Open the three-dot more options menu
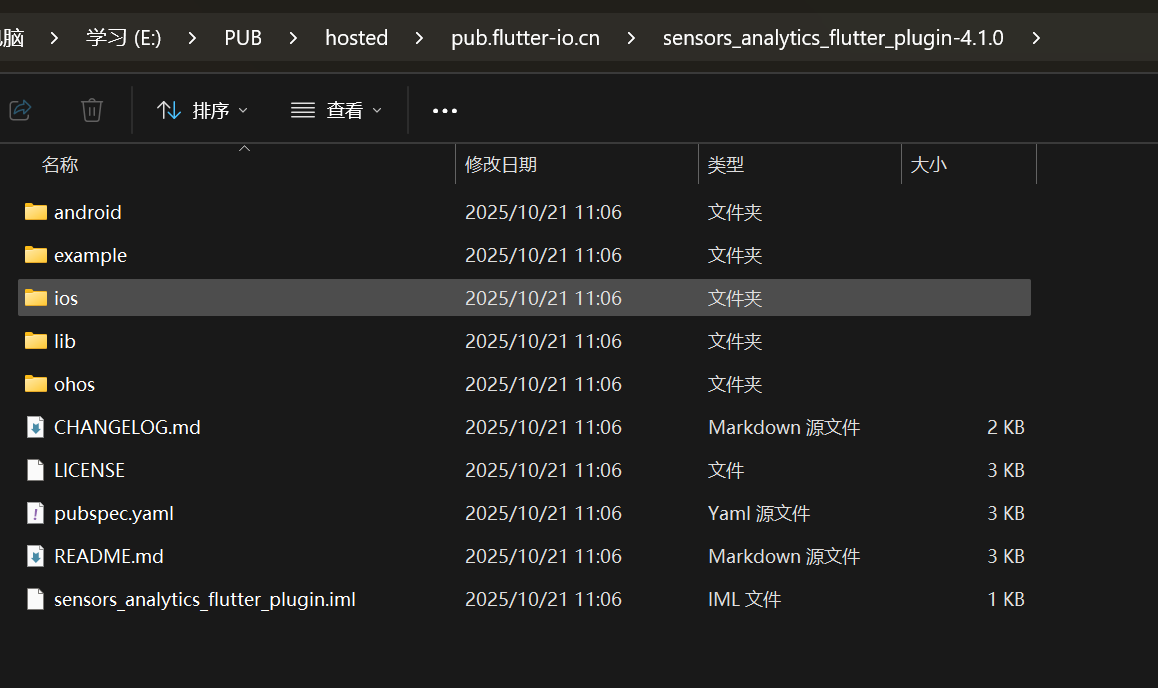Image resolution: width=1158 pixels, height=688 pixels. click(x=445, y=111)
